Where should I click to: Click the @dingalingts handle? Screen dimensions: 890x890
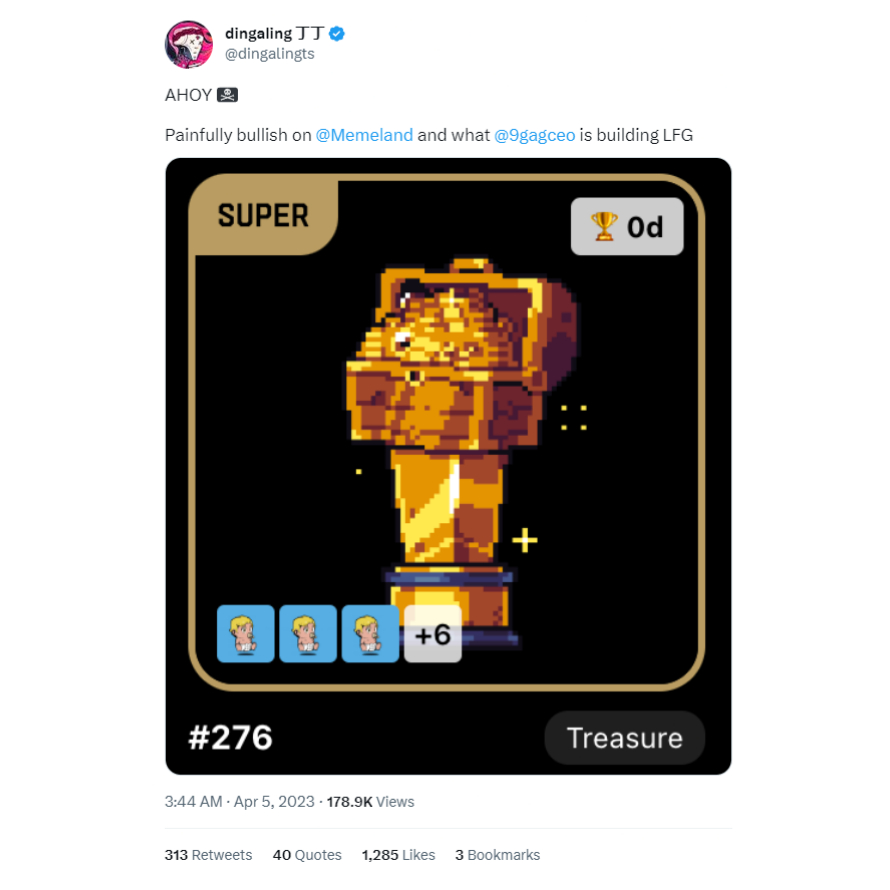pyautogui.click(x=270, y=54)
